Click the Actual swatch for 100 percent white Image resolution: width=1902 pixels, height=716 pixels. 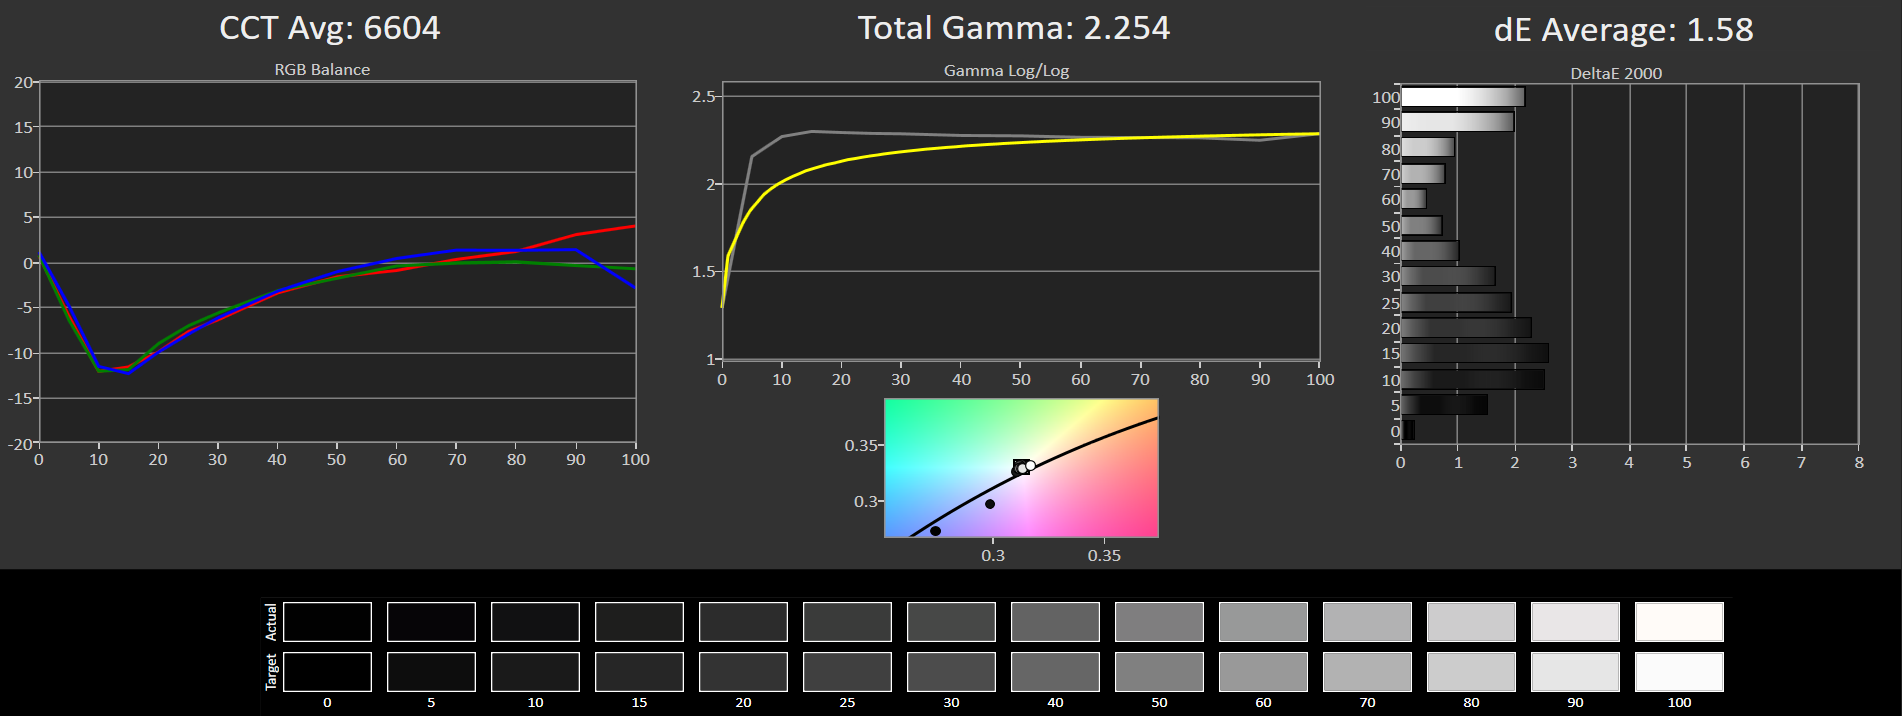(x=1679, y=622)
